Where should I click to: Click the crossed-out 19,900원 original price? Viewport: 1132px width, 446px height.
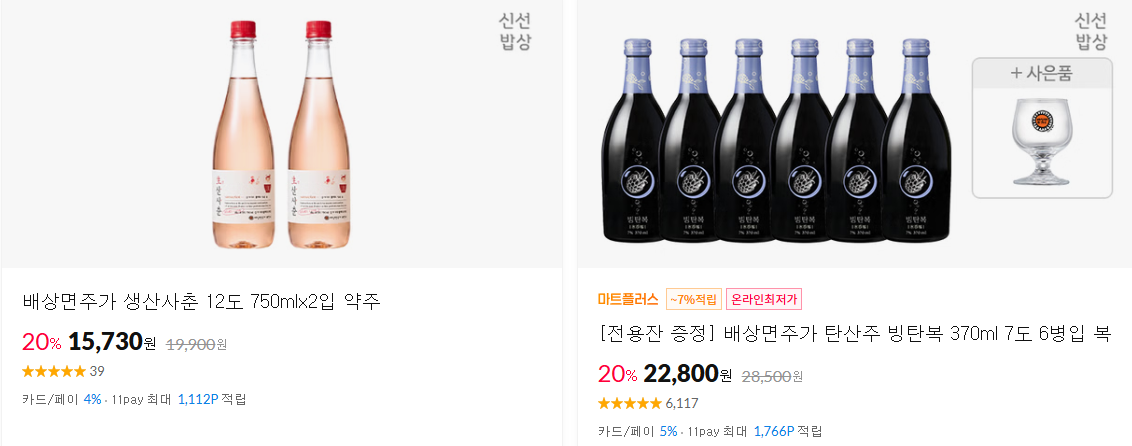(196, 345)
